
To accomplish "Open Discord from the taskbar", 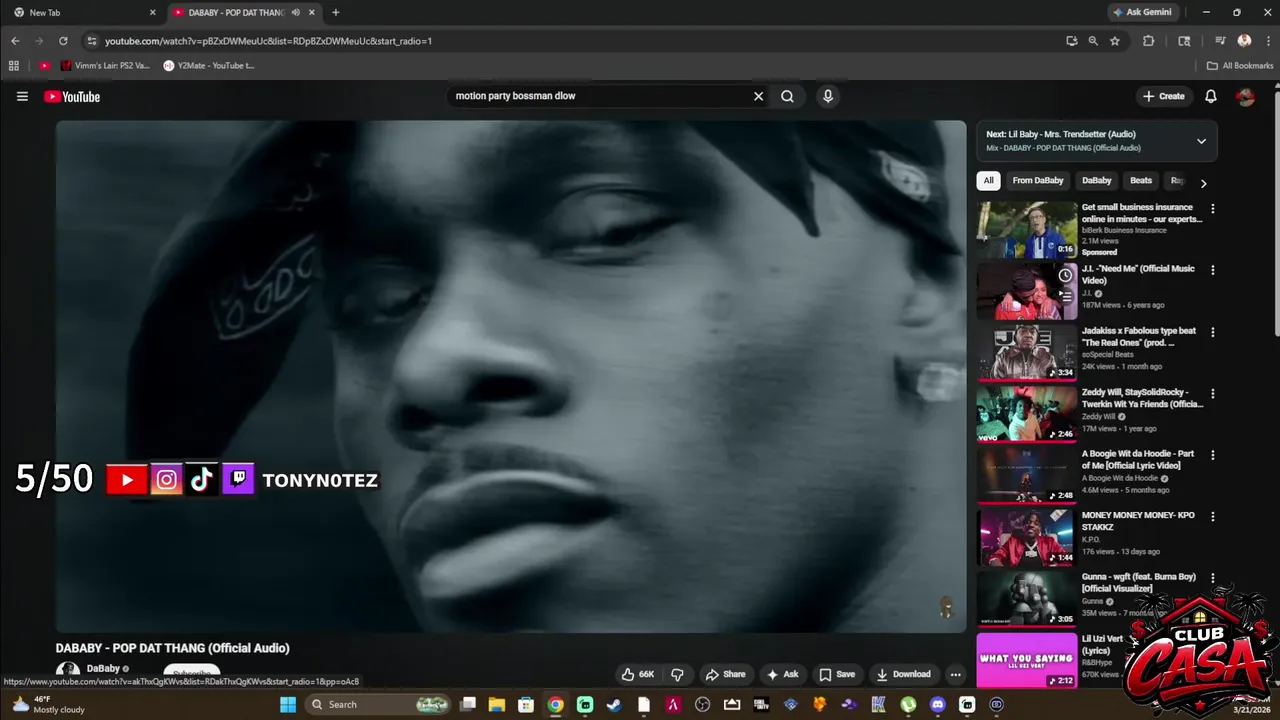I will pos(937,704).
